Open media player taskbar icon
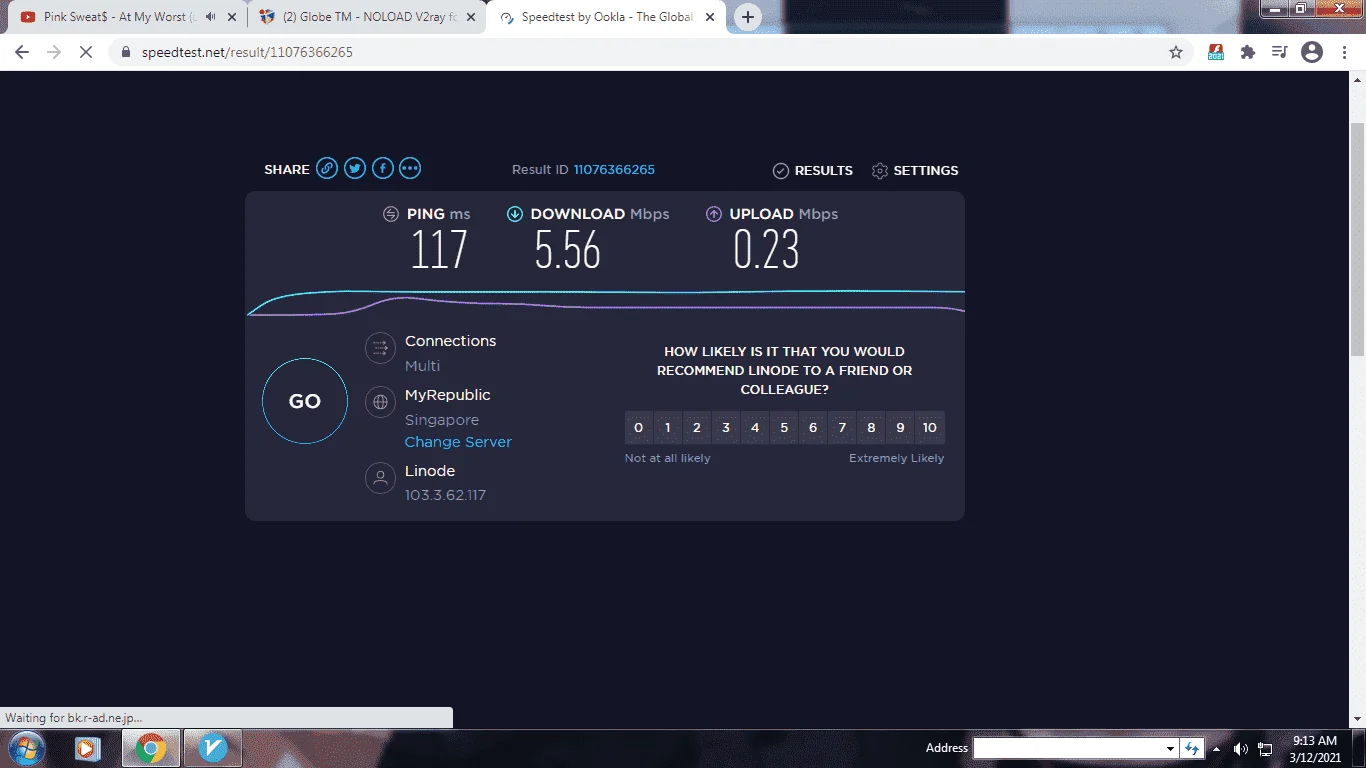The height and width of the screenshot is (768, 1366). coord(87,748)
